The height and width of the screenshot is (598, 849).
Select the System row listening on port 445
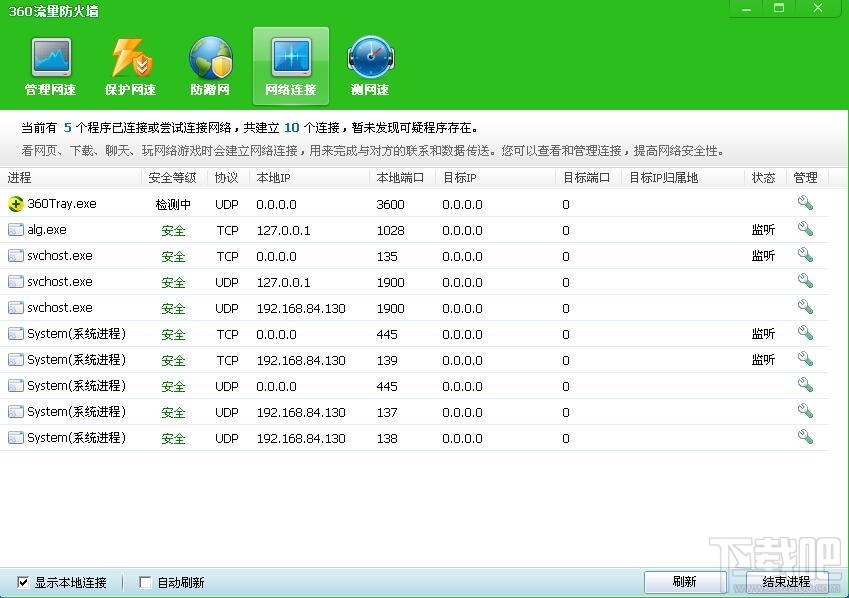tap(300, 333)
